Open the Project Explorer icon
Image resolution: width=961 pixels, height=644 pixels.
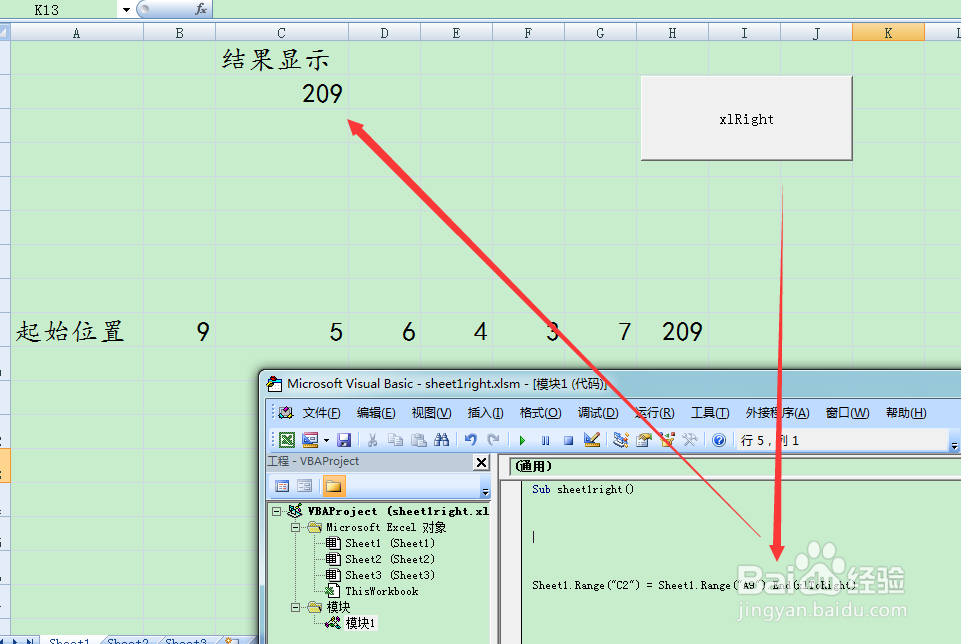coord(621,440)
